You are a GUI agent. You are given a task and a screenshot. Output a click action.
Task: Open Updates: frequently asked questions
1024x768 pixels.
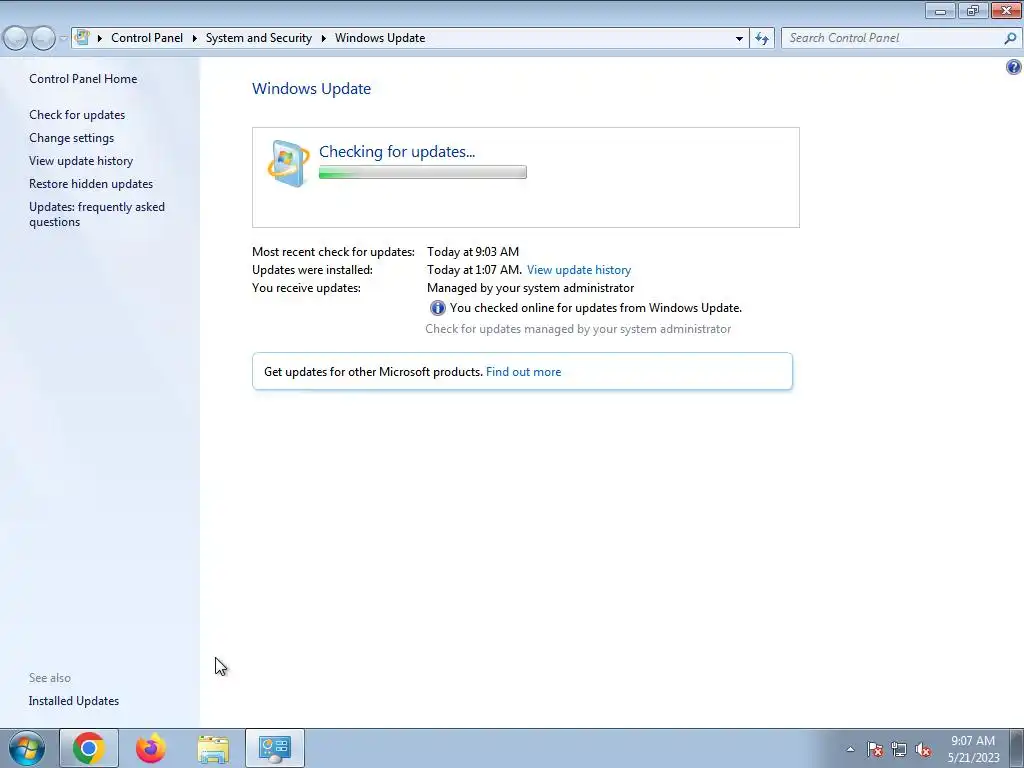(x=97, y=214)
